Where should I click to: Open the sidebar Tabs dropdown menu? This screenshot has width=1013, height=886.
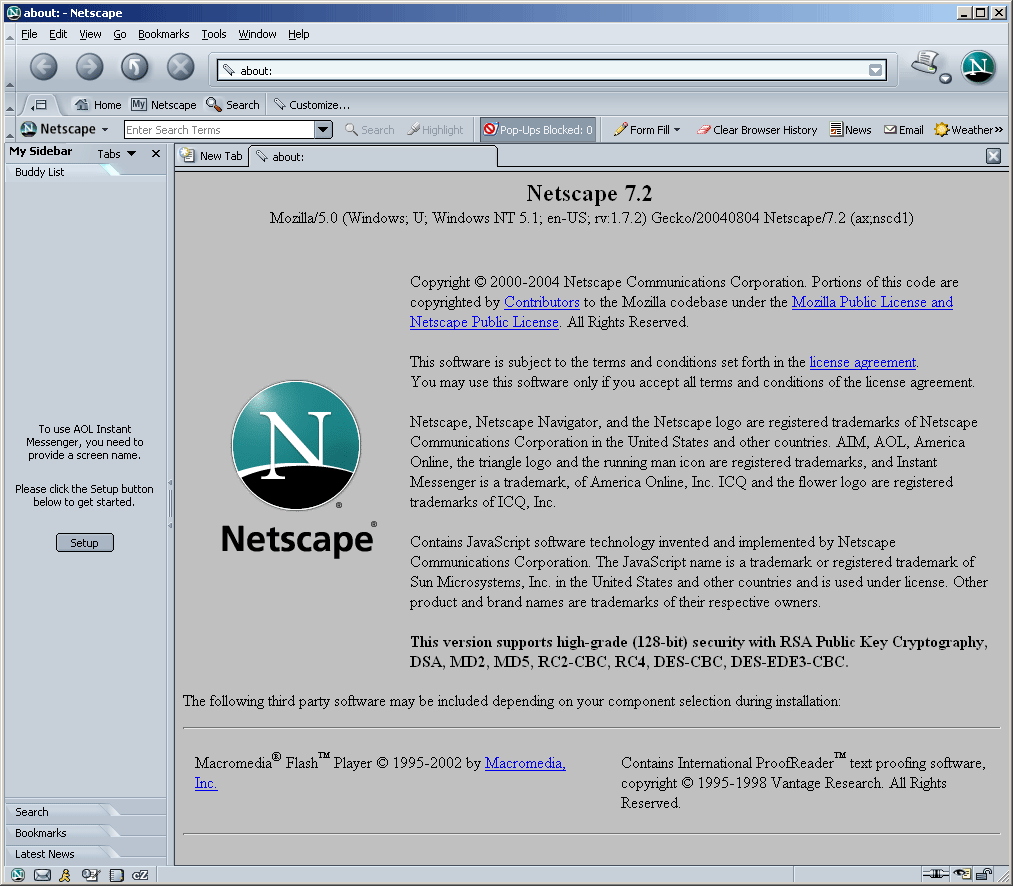pyautogui.click(x=116, y=154)
